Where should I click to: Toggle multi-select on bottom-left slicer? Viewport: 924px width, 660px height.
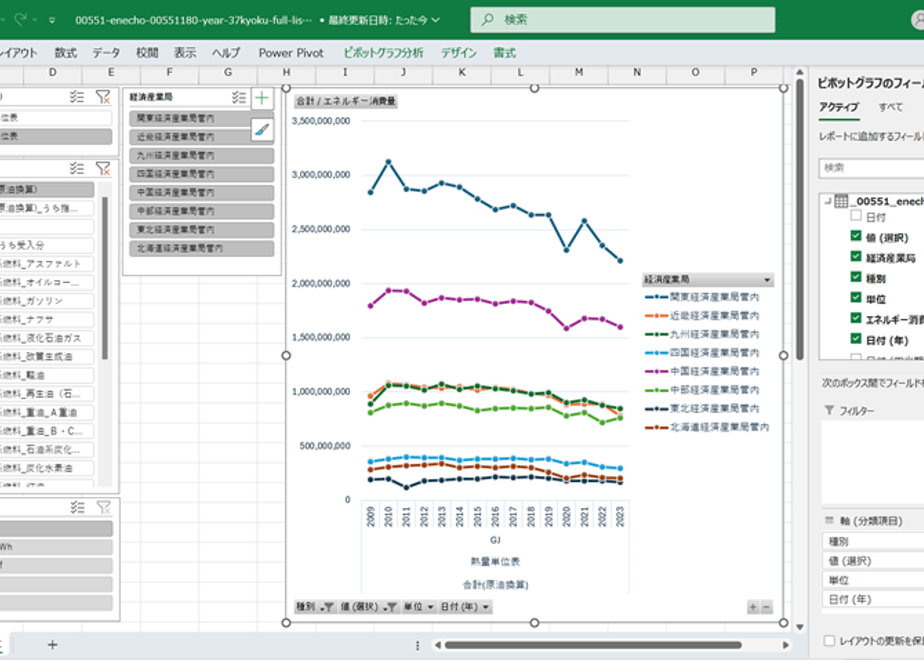click(x=77, y=507)
